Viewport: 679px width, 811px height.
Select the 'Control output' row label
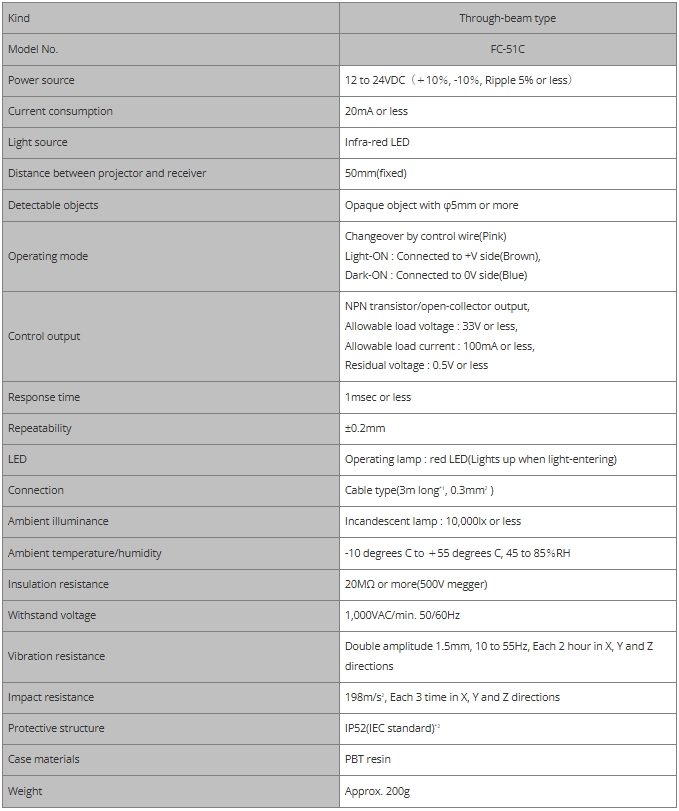44,336
